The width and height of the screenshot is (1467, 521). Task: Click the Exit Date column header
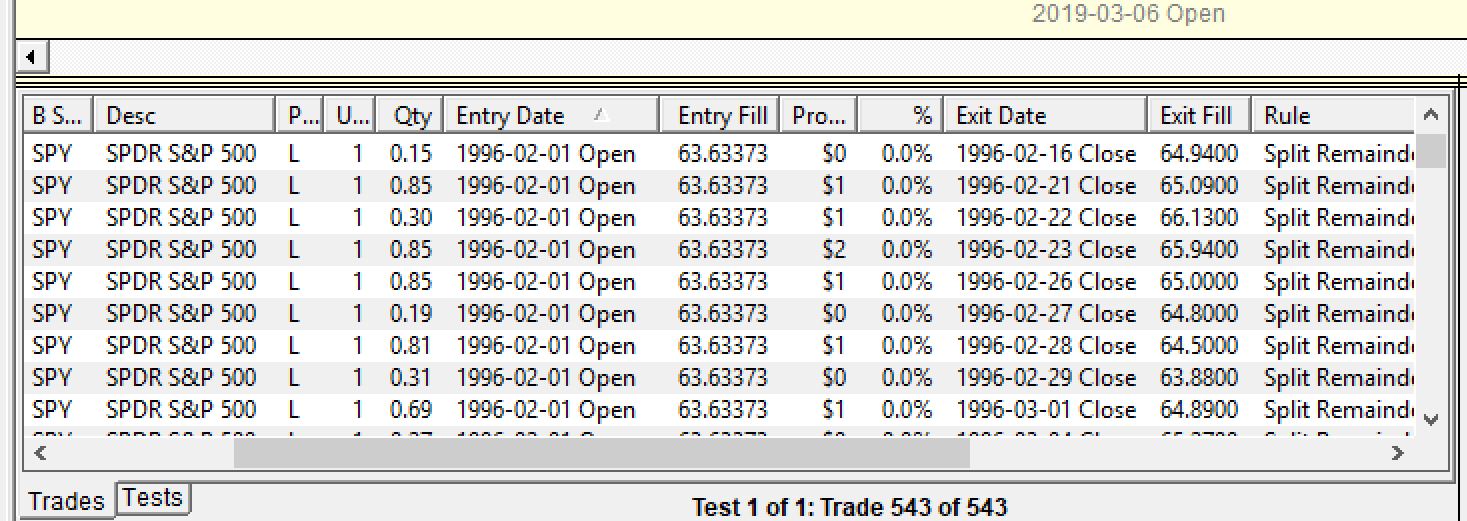(1044, 116)
